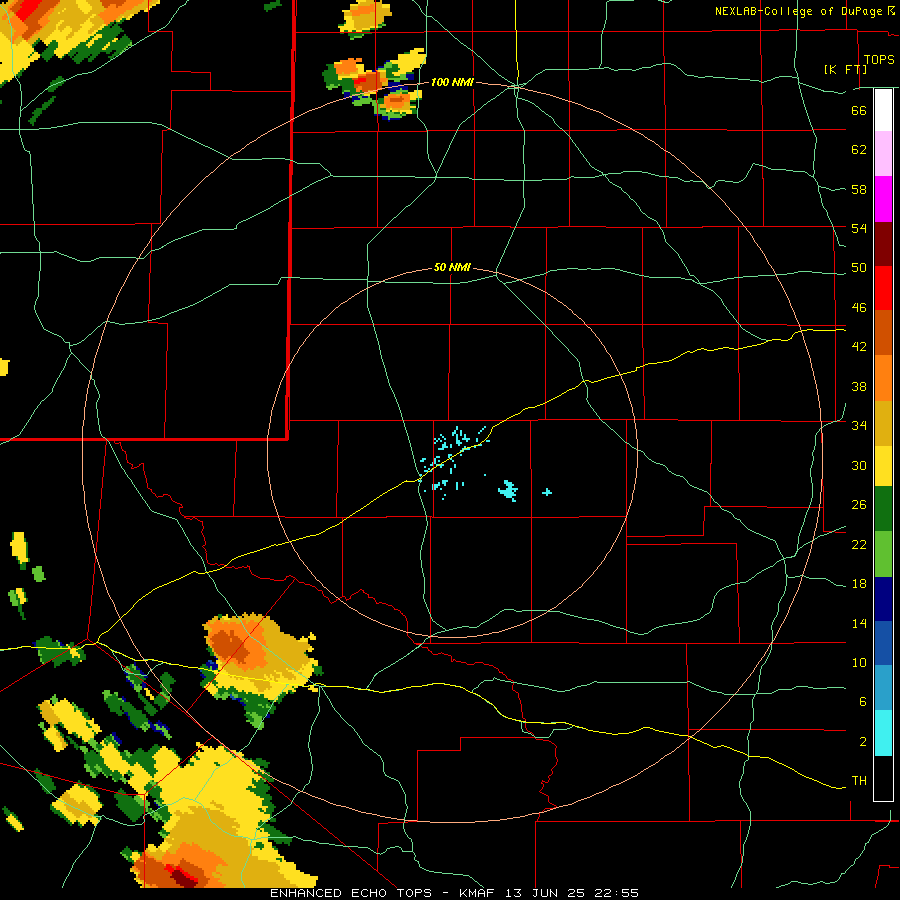Click the legend value "58"
This screenshot has width=900, height=900.
coord(859,190)
